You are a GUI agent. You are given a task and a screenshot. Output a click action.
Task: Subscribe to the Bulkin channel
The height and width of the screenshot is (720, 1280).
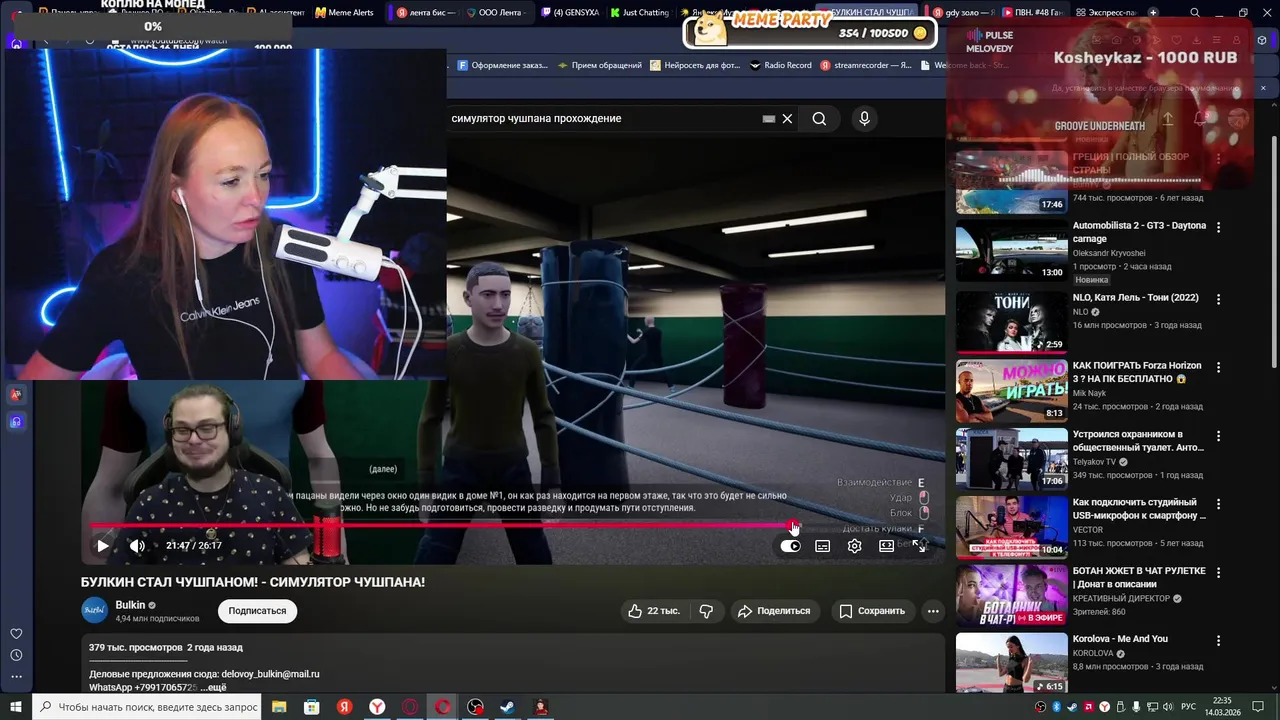coord(257,611)
